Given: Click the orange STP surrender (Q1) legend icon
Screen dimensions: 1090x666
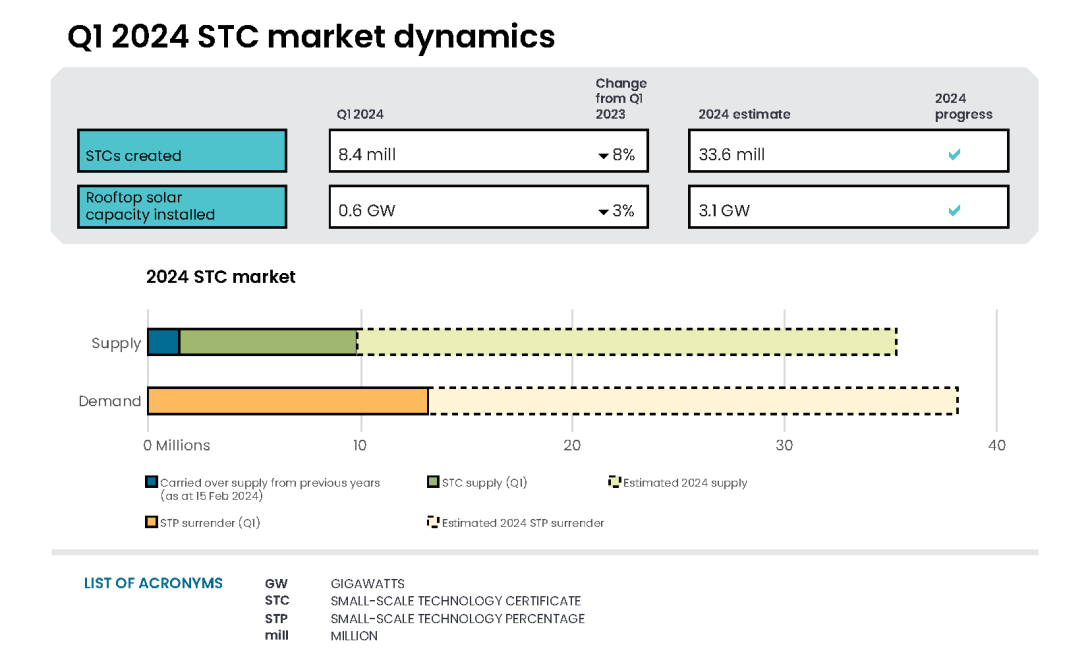Looking at the screenshot, I should click(152, 521).
